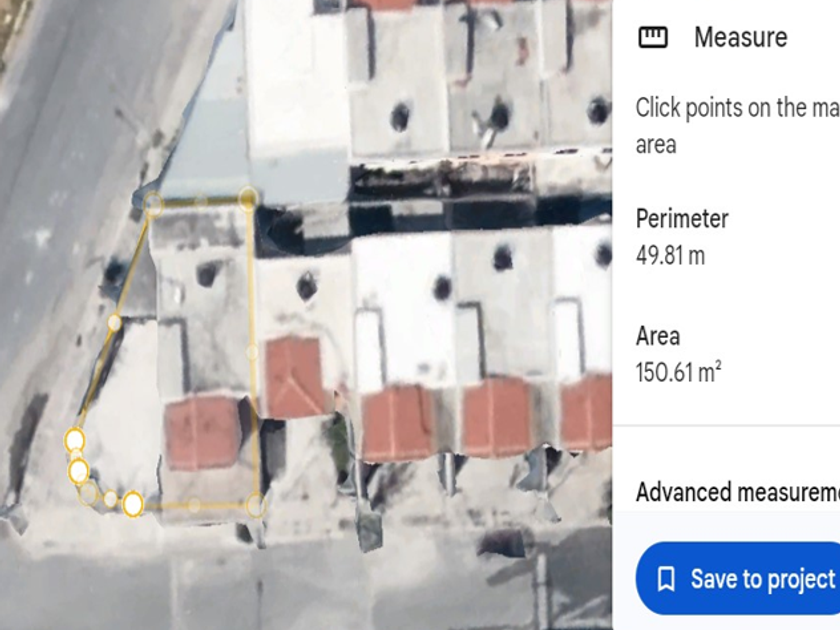Image resolution: width=840 pixels, height=630 pixels.
Task: Click the Perimeter label
Action: 682,219
